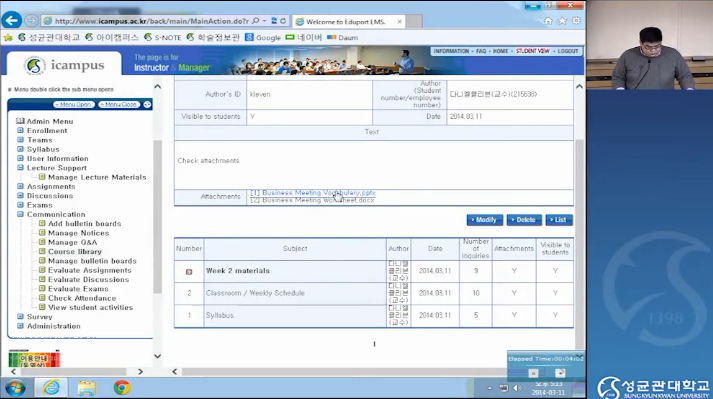Click the Menu Close button in sidebar
Screen dimensions: 713x399
click(x=119, y=105)
